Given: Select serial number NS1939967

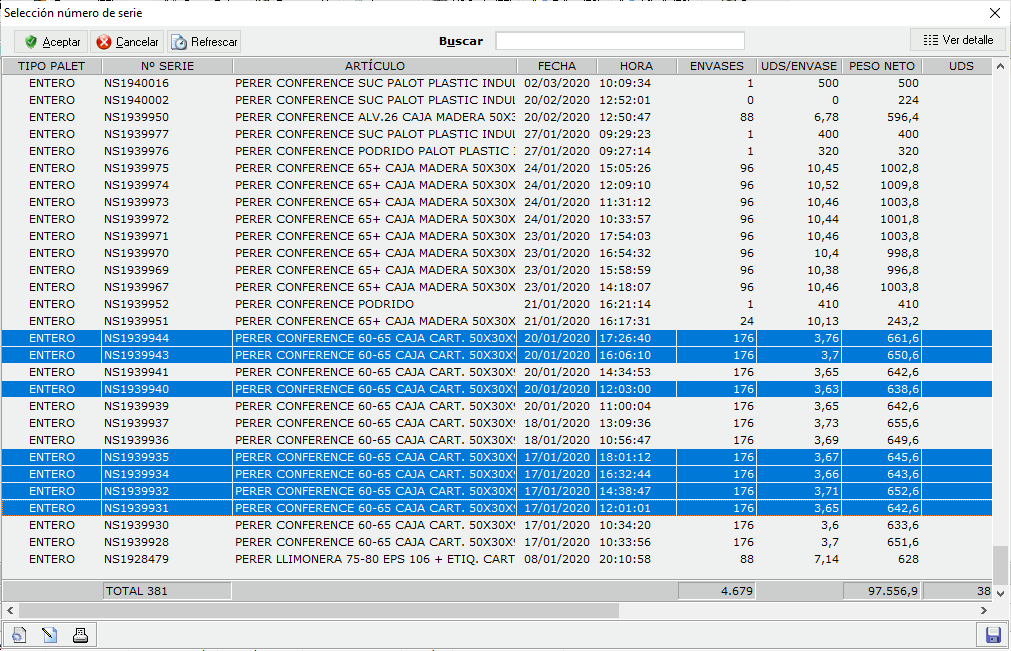Looking at the screenshot, I should click(136, 287).
